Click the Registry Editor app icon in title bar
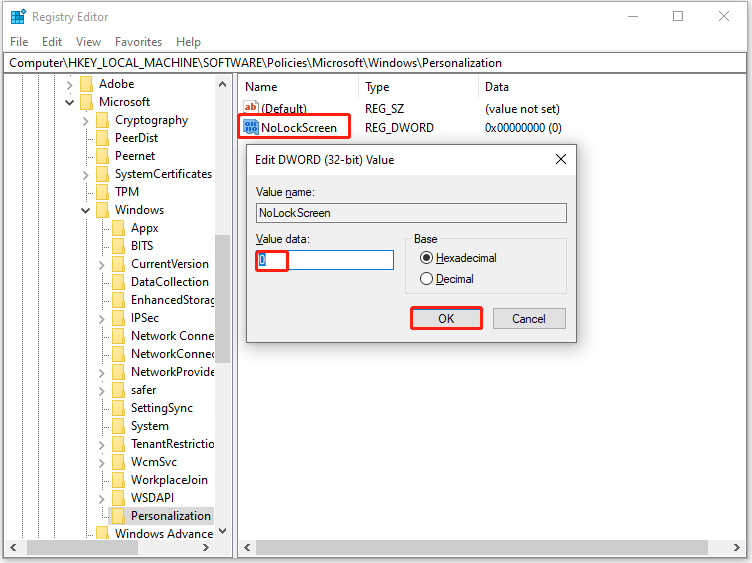This screenshot has width=752, height=563. pyautogui.click(x=18, y=16)
